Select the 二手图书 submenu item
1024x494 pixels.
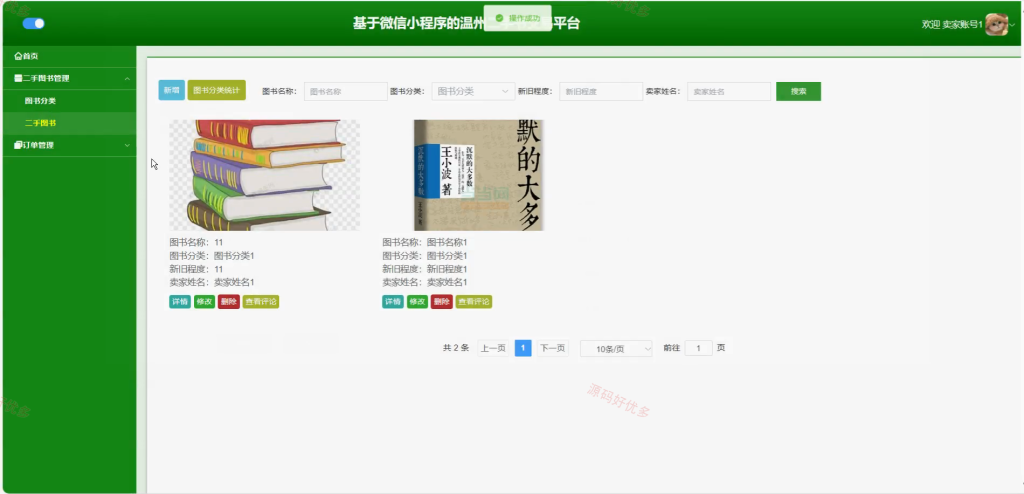pos(69,123)
